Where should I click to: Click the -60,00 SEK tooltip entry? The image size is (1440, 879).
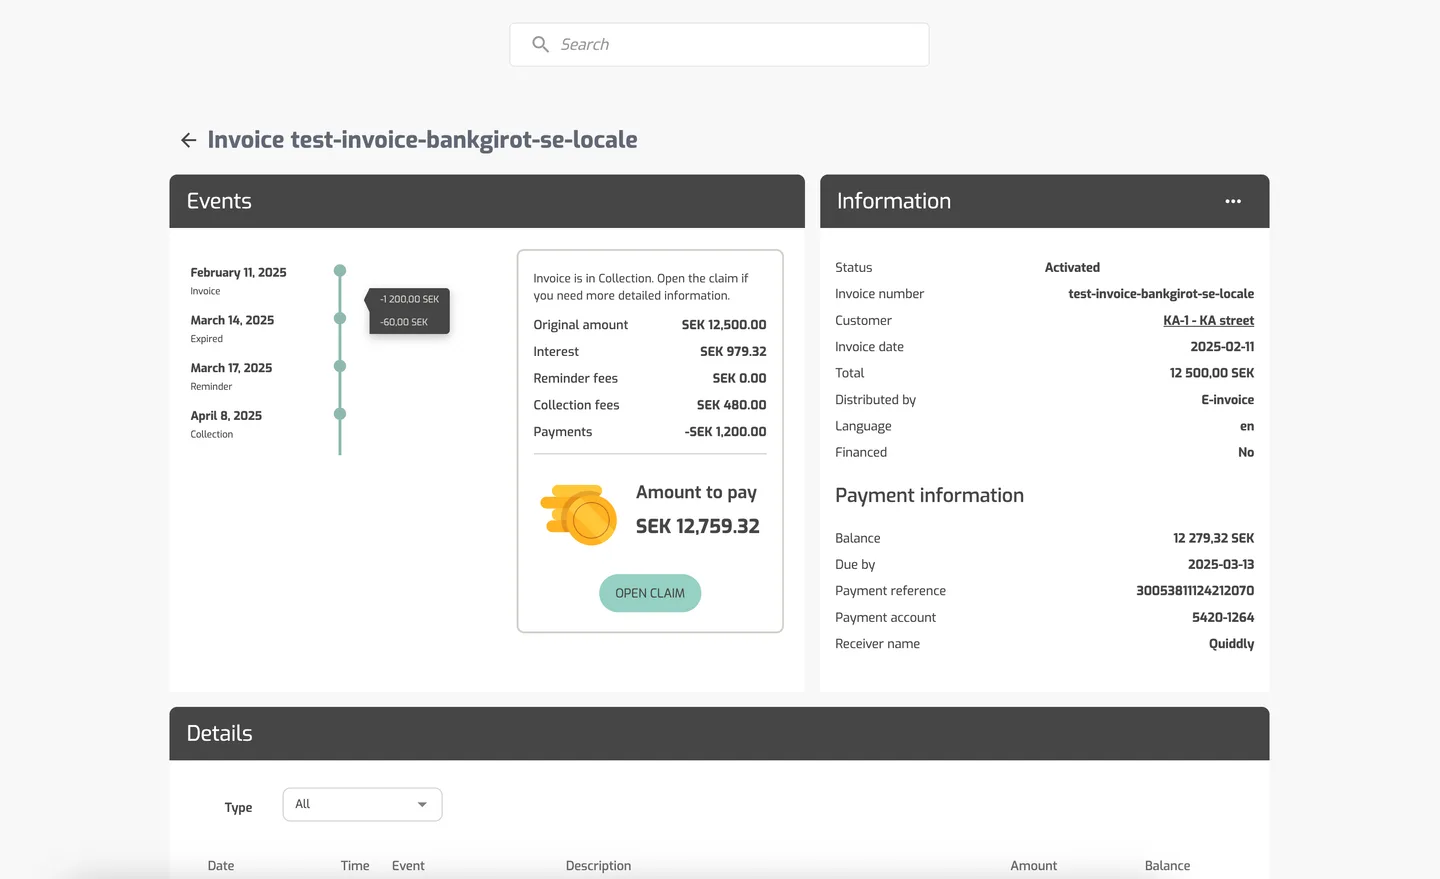404,322
